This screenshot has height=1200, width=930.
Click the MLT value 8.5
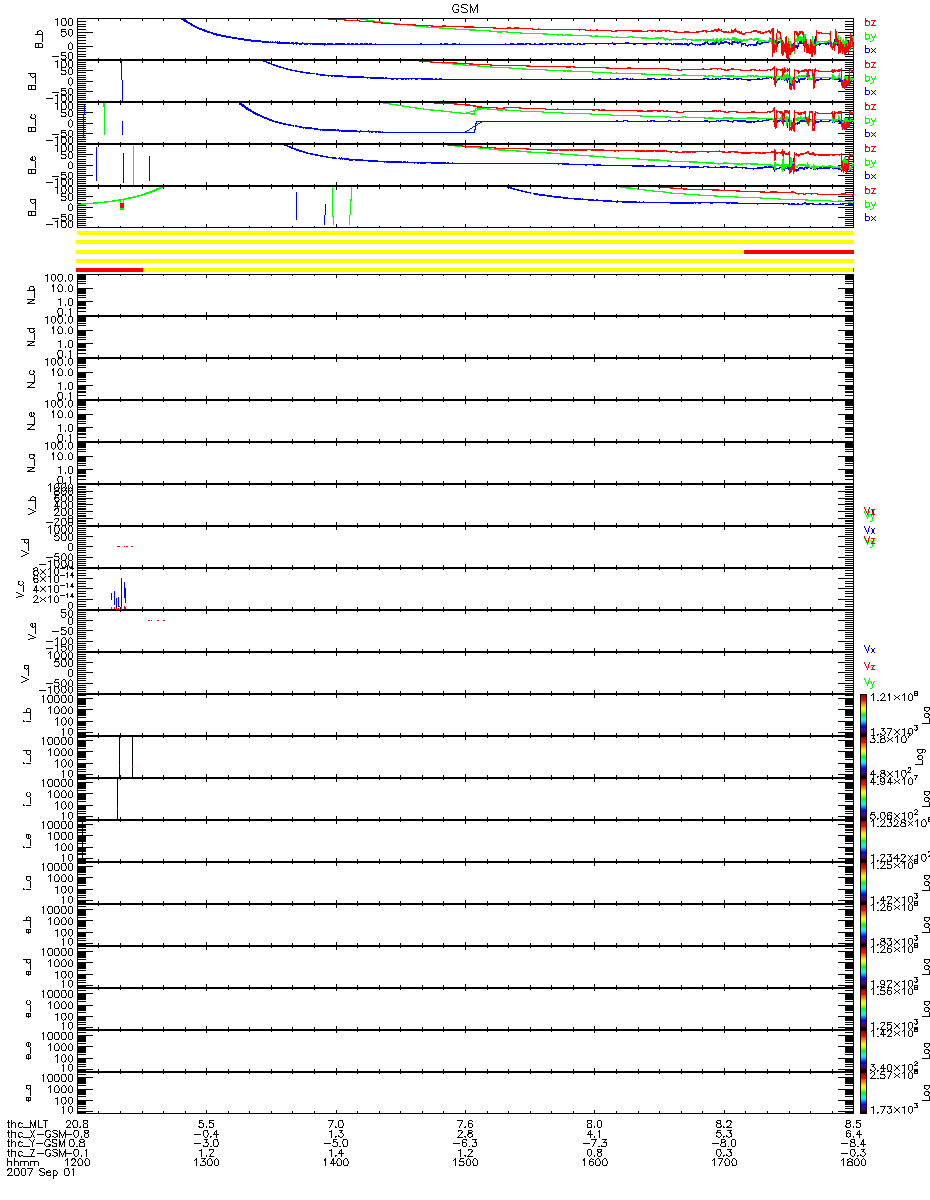point(853,1124)
